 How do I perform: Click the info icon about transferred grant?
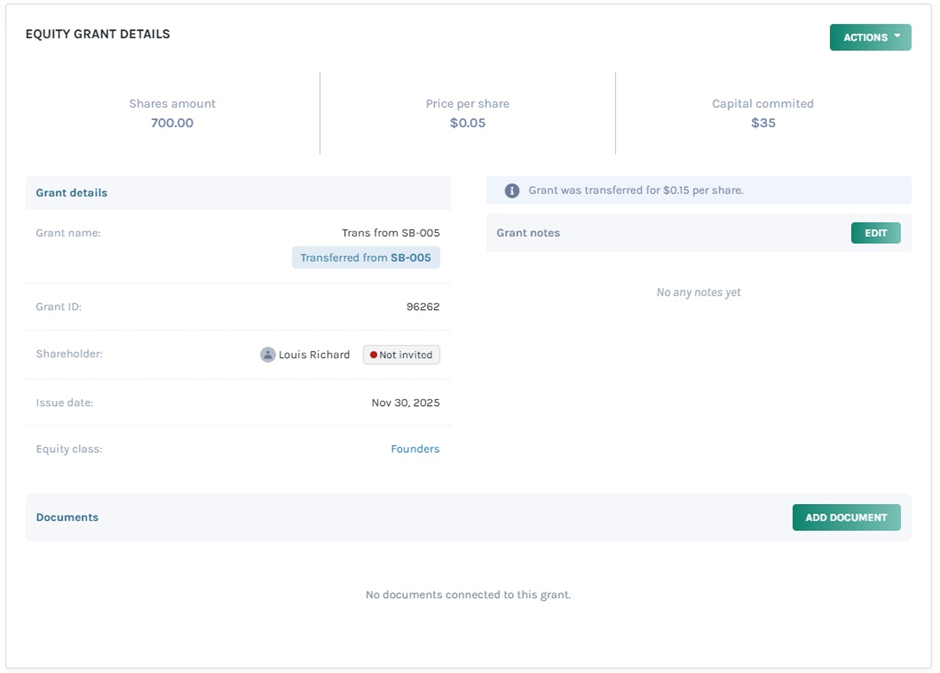click(x=511, y=190)
